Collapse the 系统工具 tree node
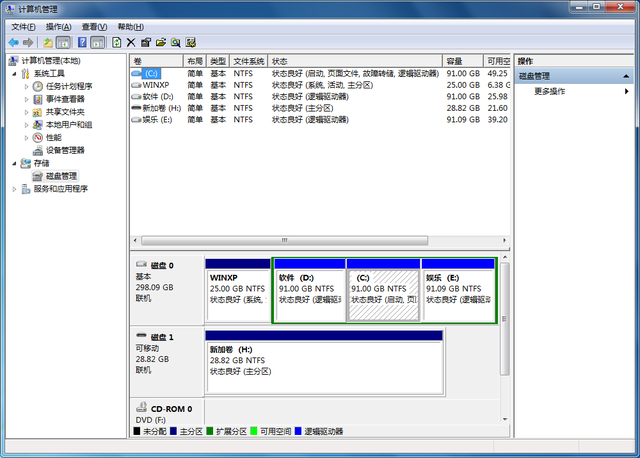Image resolution: width=640 pixels, height=458 pixels. pyautogui.click(x=13, y=74)
